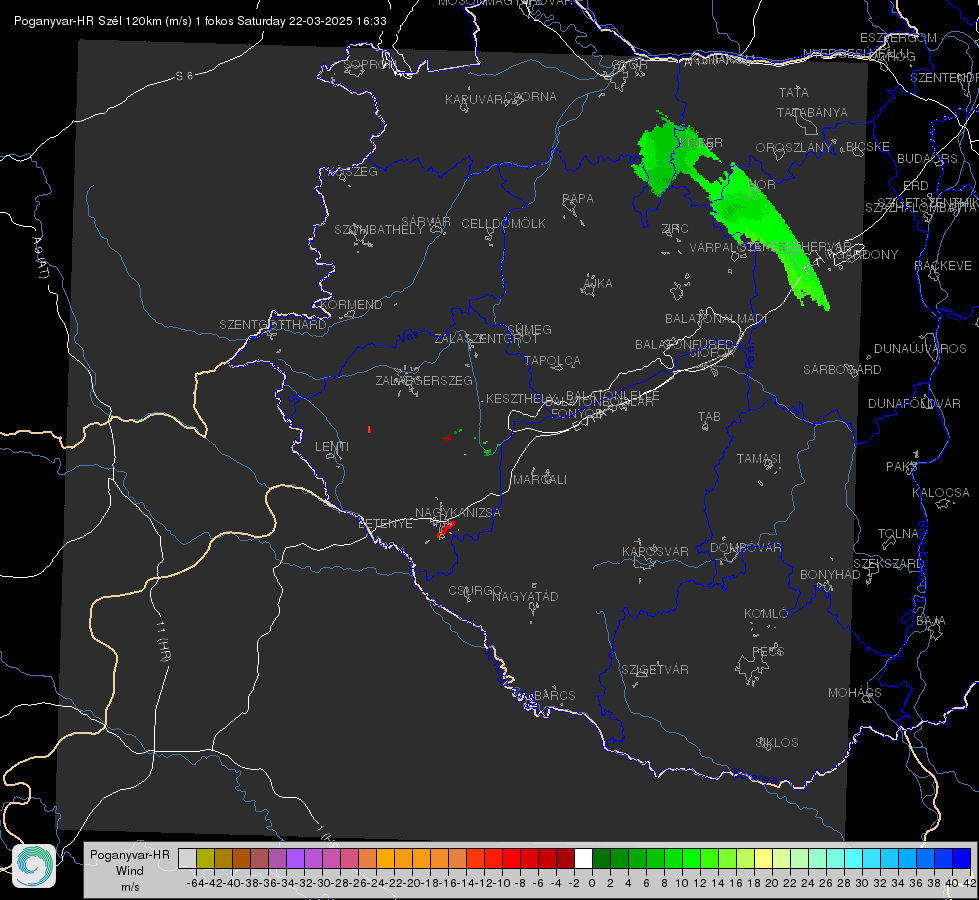Choose the pale yellow swatch above 18-20
Screen dimensions: 979x900
pos(764,858)
